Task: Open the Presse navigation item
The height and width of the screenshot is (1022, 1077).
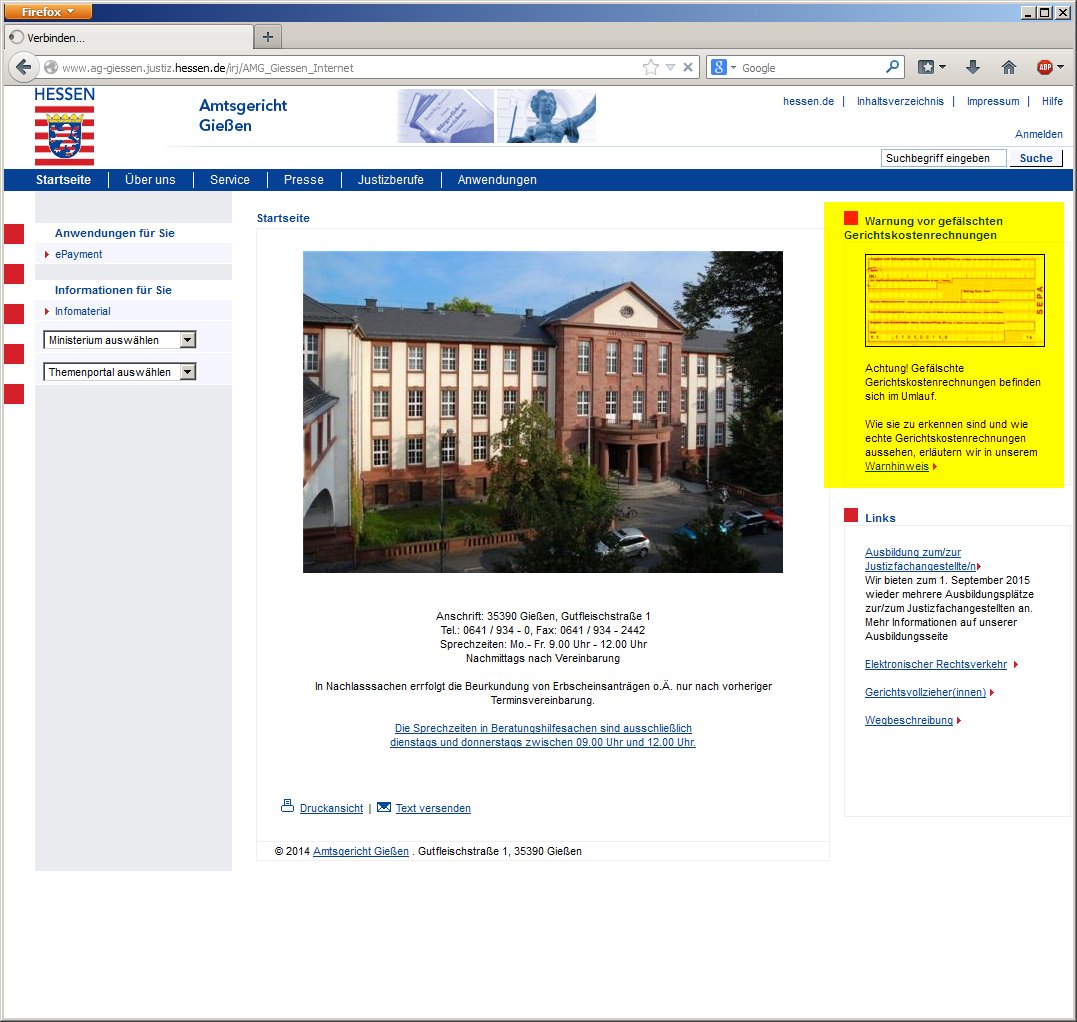Action: click(304, 180)
